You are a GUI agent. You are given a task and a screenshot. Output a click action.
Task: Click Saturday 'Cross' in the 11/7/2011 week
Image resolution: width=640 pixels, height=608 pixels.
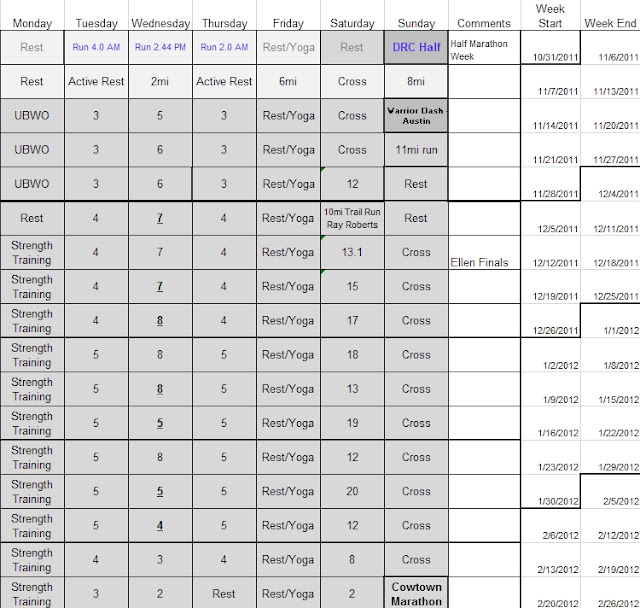click(352, 82)
